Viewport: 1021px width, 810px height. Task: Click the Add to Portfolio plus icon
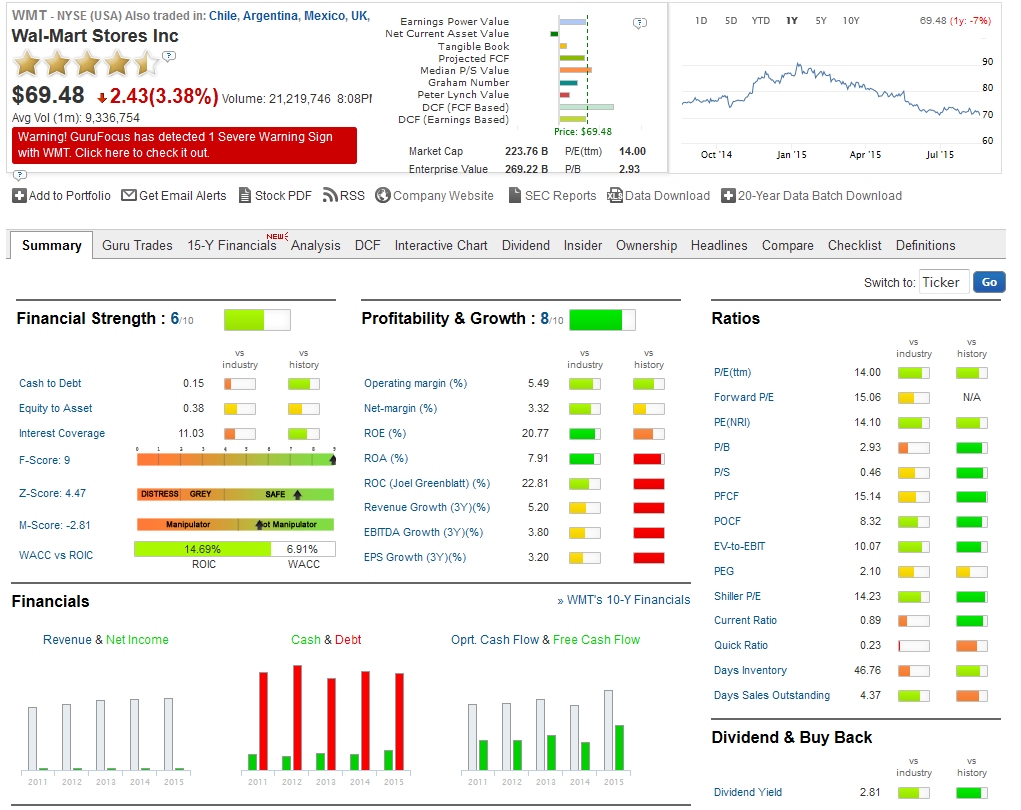(x=20, y=195)
